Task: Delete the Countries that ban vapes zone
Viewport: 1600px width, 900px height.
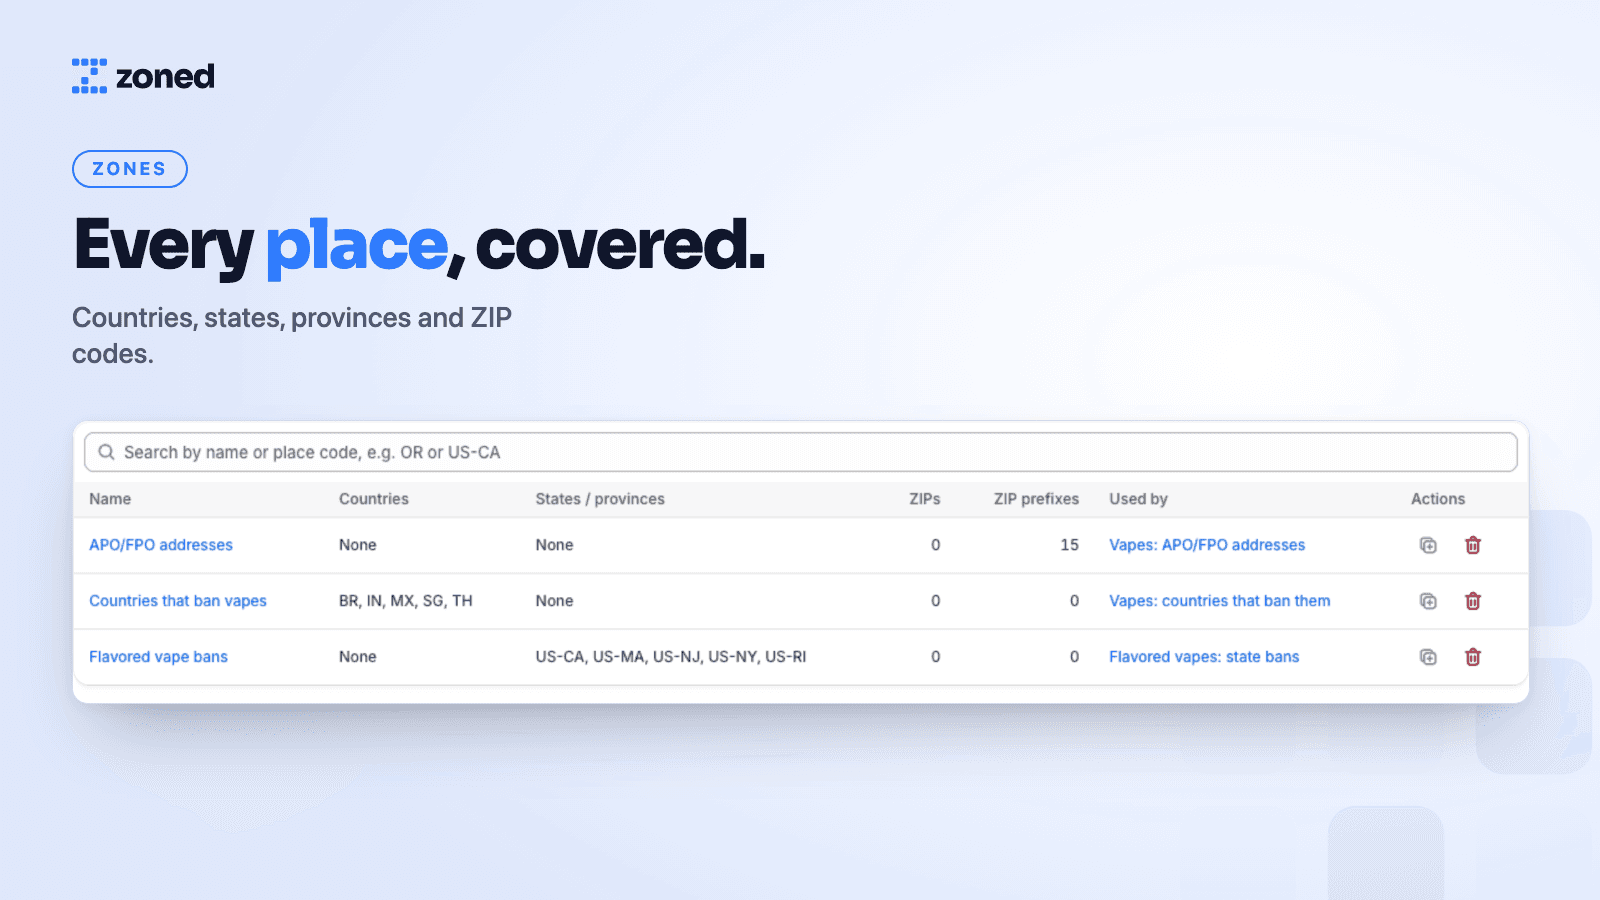Action: tap(1473, 601)
